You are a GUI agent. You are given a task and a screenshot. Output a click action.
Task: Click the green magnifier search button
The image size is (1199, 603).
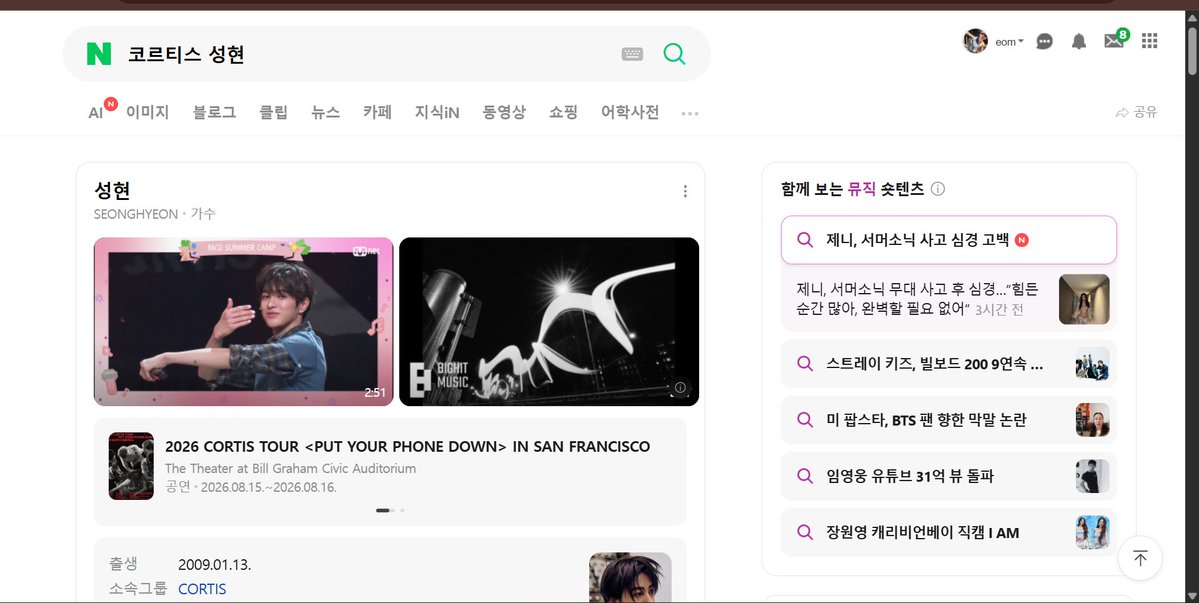[674, 53]
